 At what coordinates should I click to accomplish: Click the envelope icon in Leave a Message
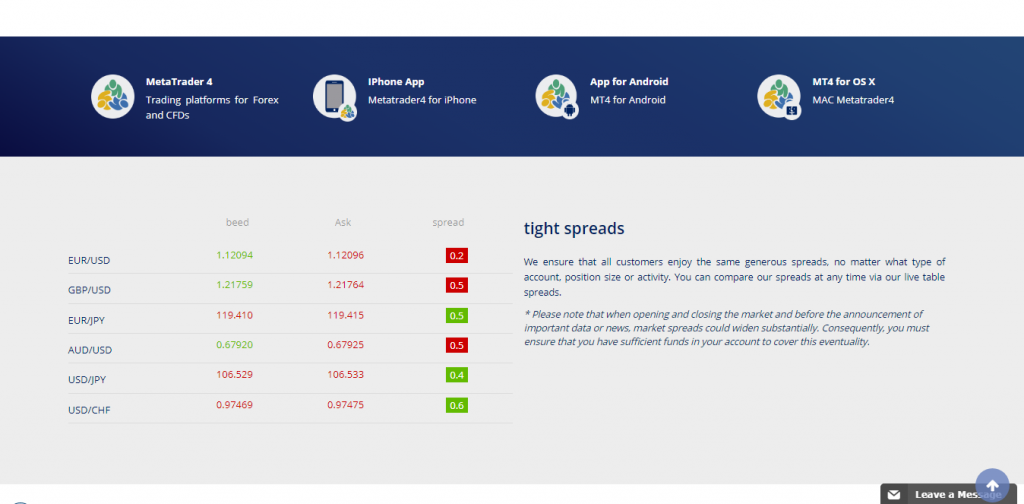(893, 495)
